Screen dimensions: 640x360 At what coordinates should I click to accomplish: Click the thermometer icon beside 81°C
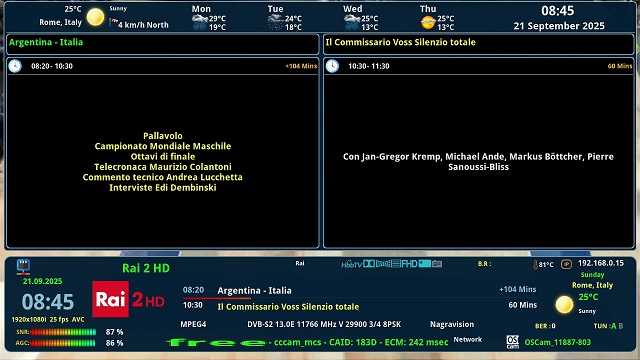[x=535, y=265]
